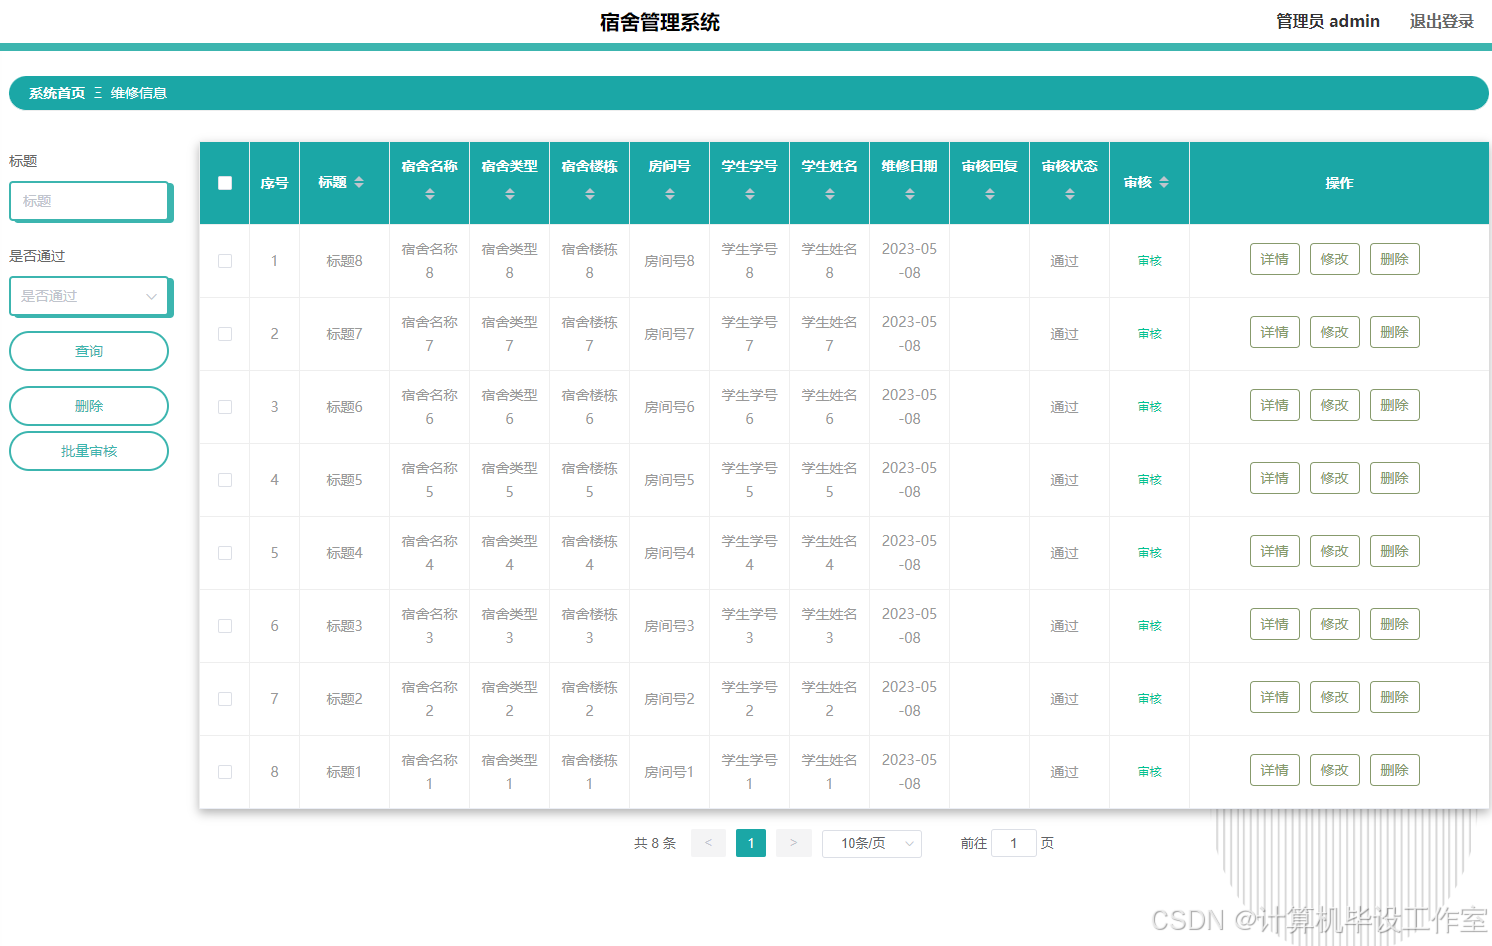Click the breadcrumb list icon next to 系统首页
This screenshot has height=946, width=1492.
[98, 93]
